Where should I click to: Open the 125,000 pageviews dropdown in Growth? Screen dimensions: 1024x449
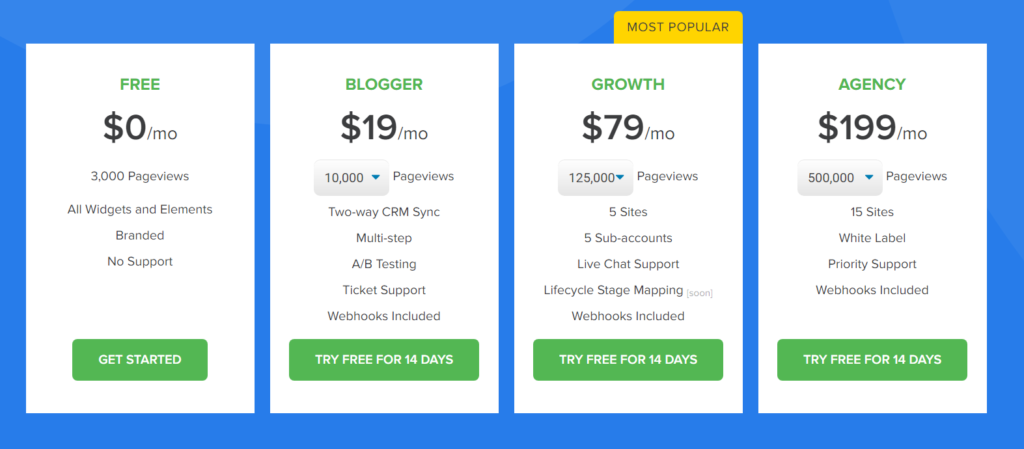596,178
